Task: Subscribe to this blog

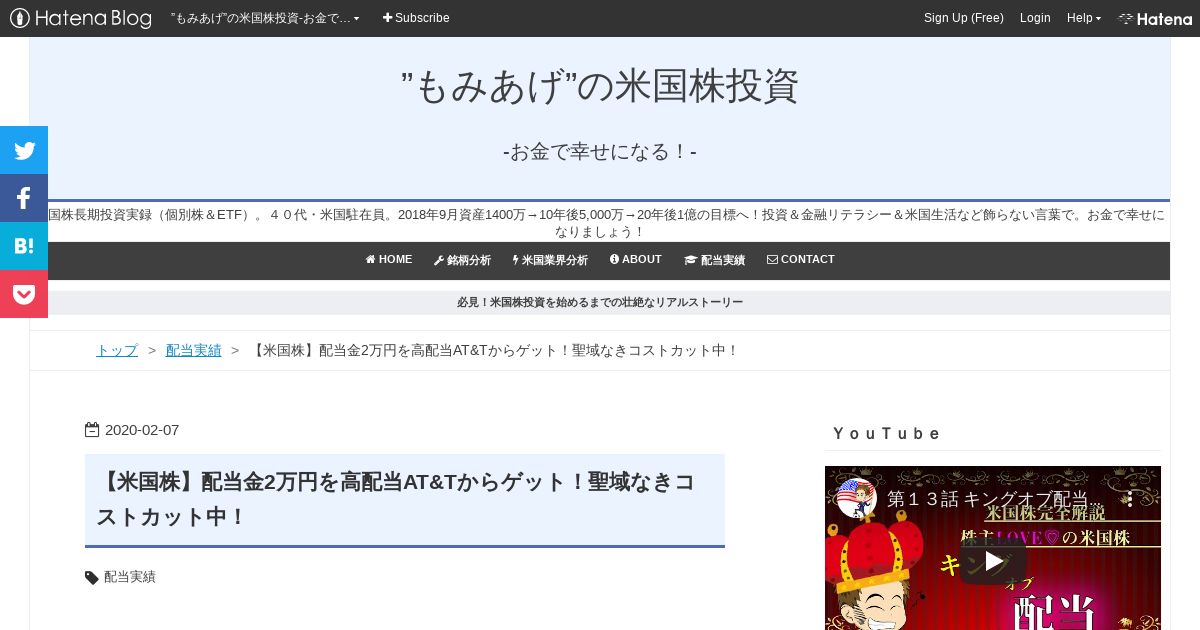Action: coord(416,18)
